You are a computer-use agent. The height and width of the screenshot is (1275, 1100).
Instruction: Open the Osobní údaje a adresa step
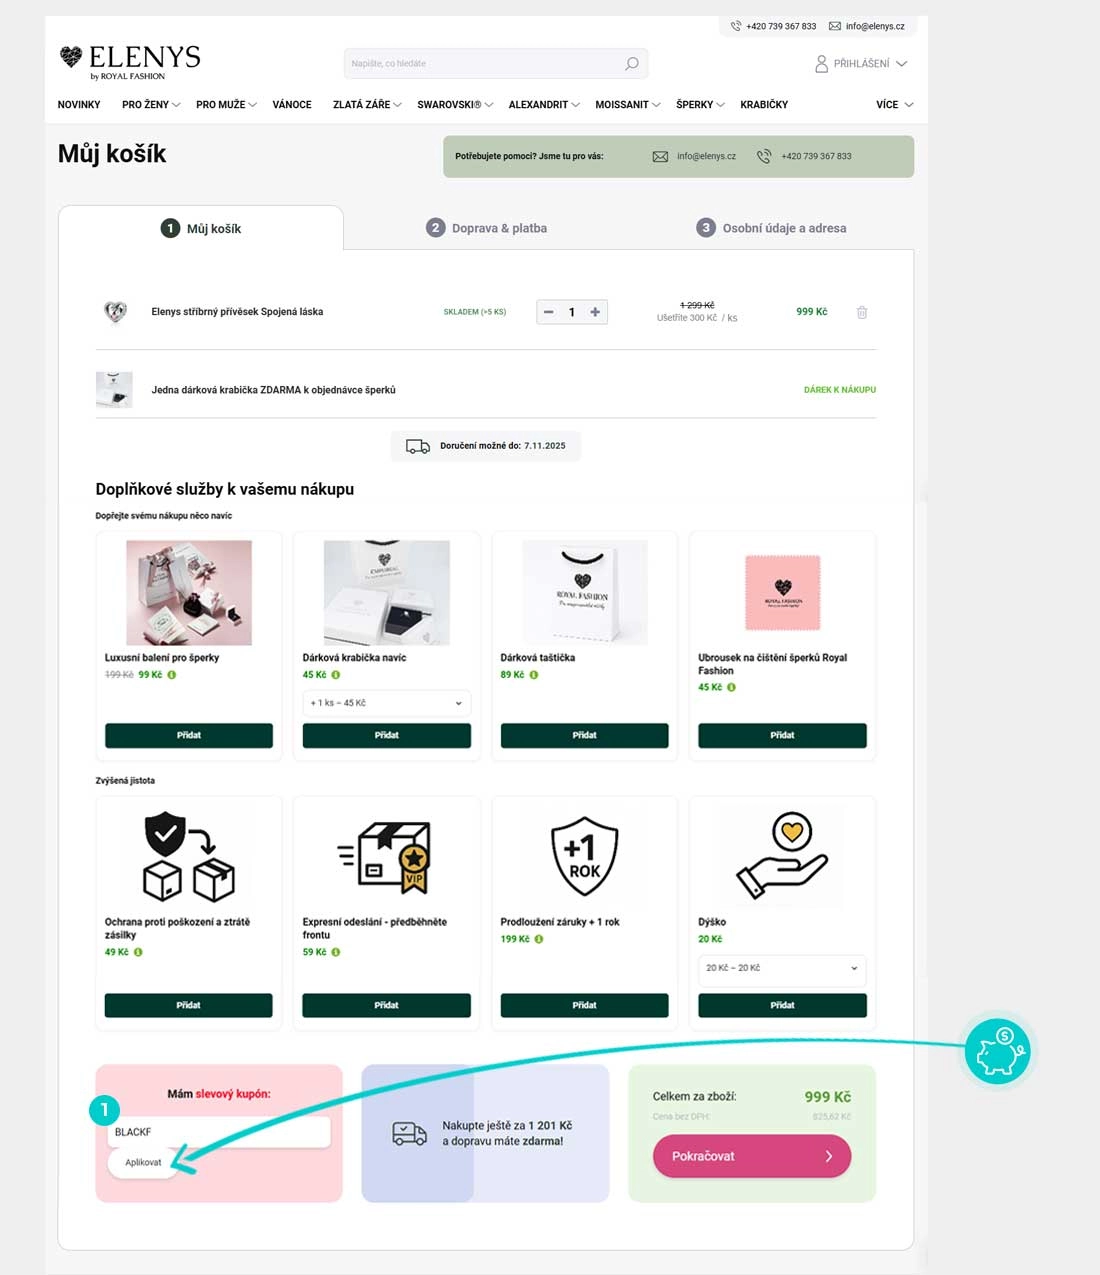pyautogui.click(x=771, y=228)
